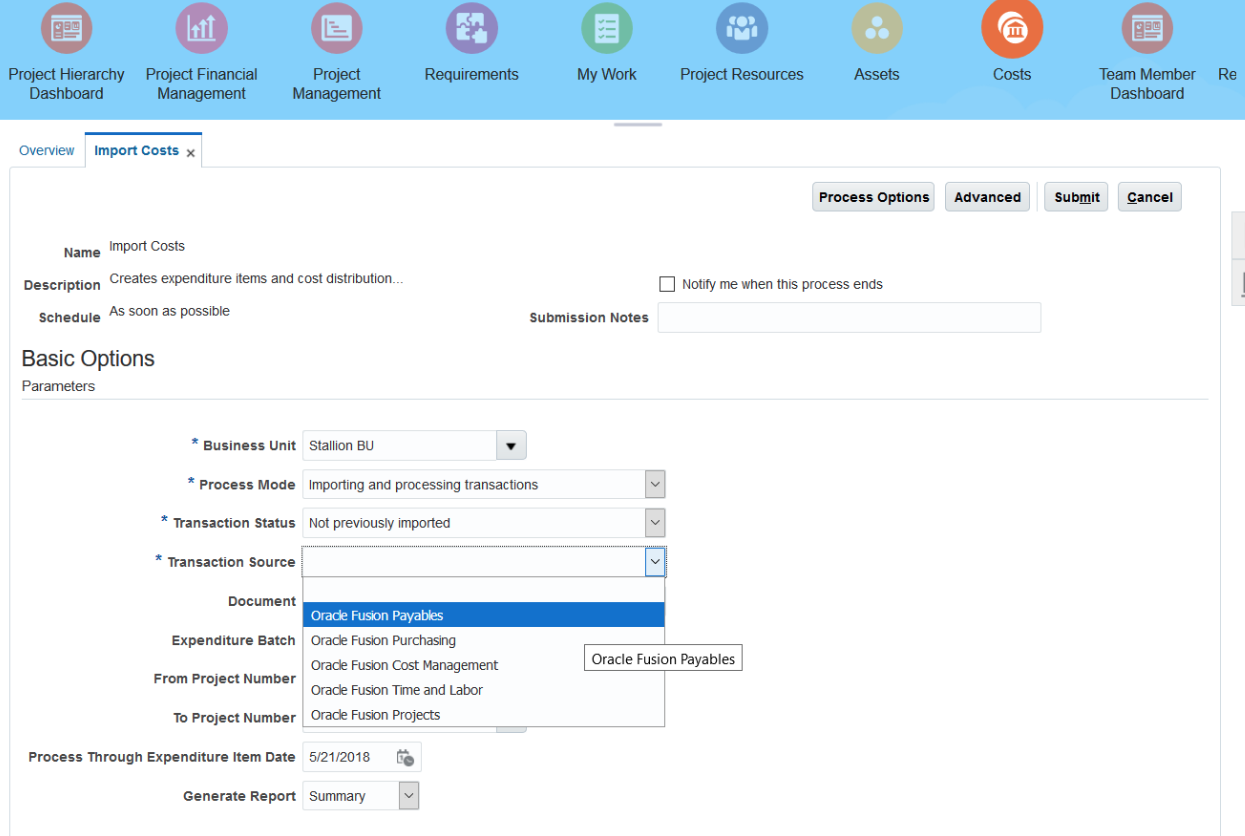Click the Basic Options heading
This screenshot has height=836, width=1245.
coord(88,359)
